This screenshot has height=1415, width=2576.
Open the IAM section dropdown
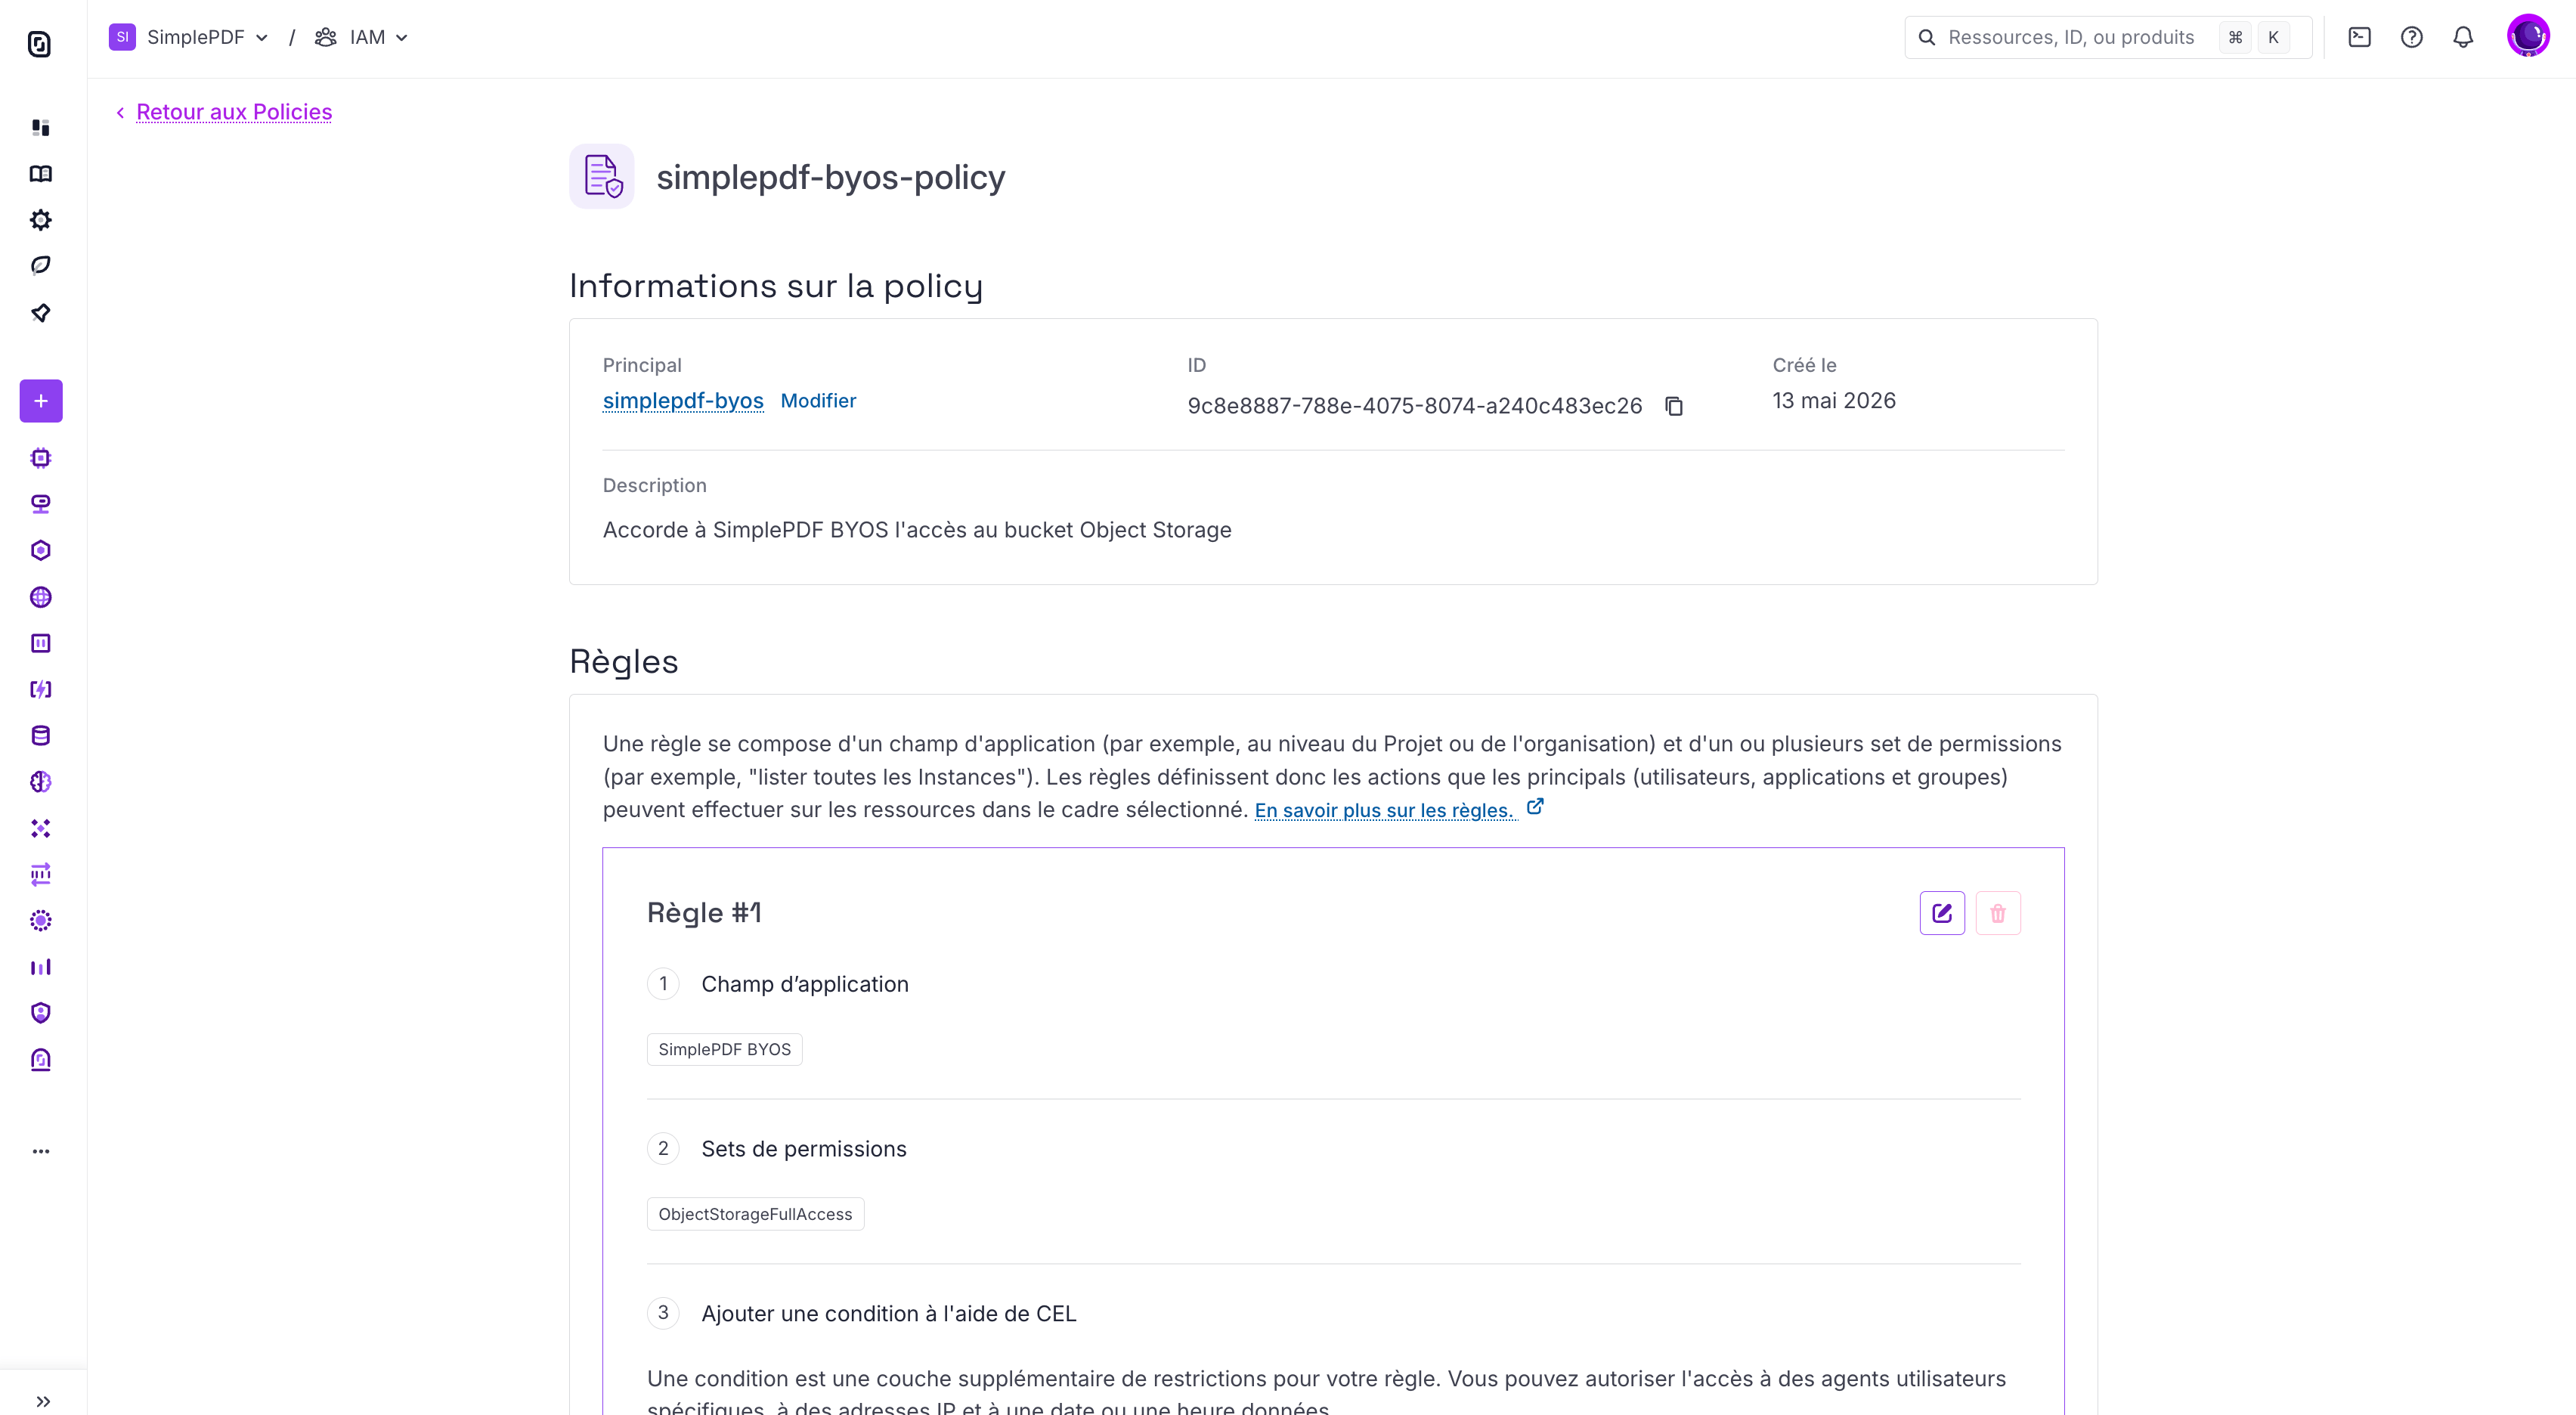coord(361,37)
